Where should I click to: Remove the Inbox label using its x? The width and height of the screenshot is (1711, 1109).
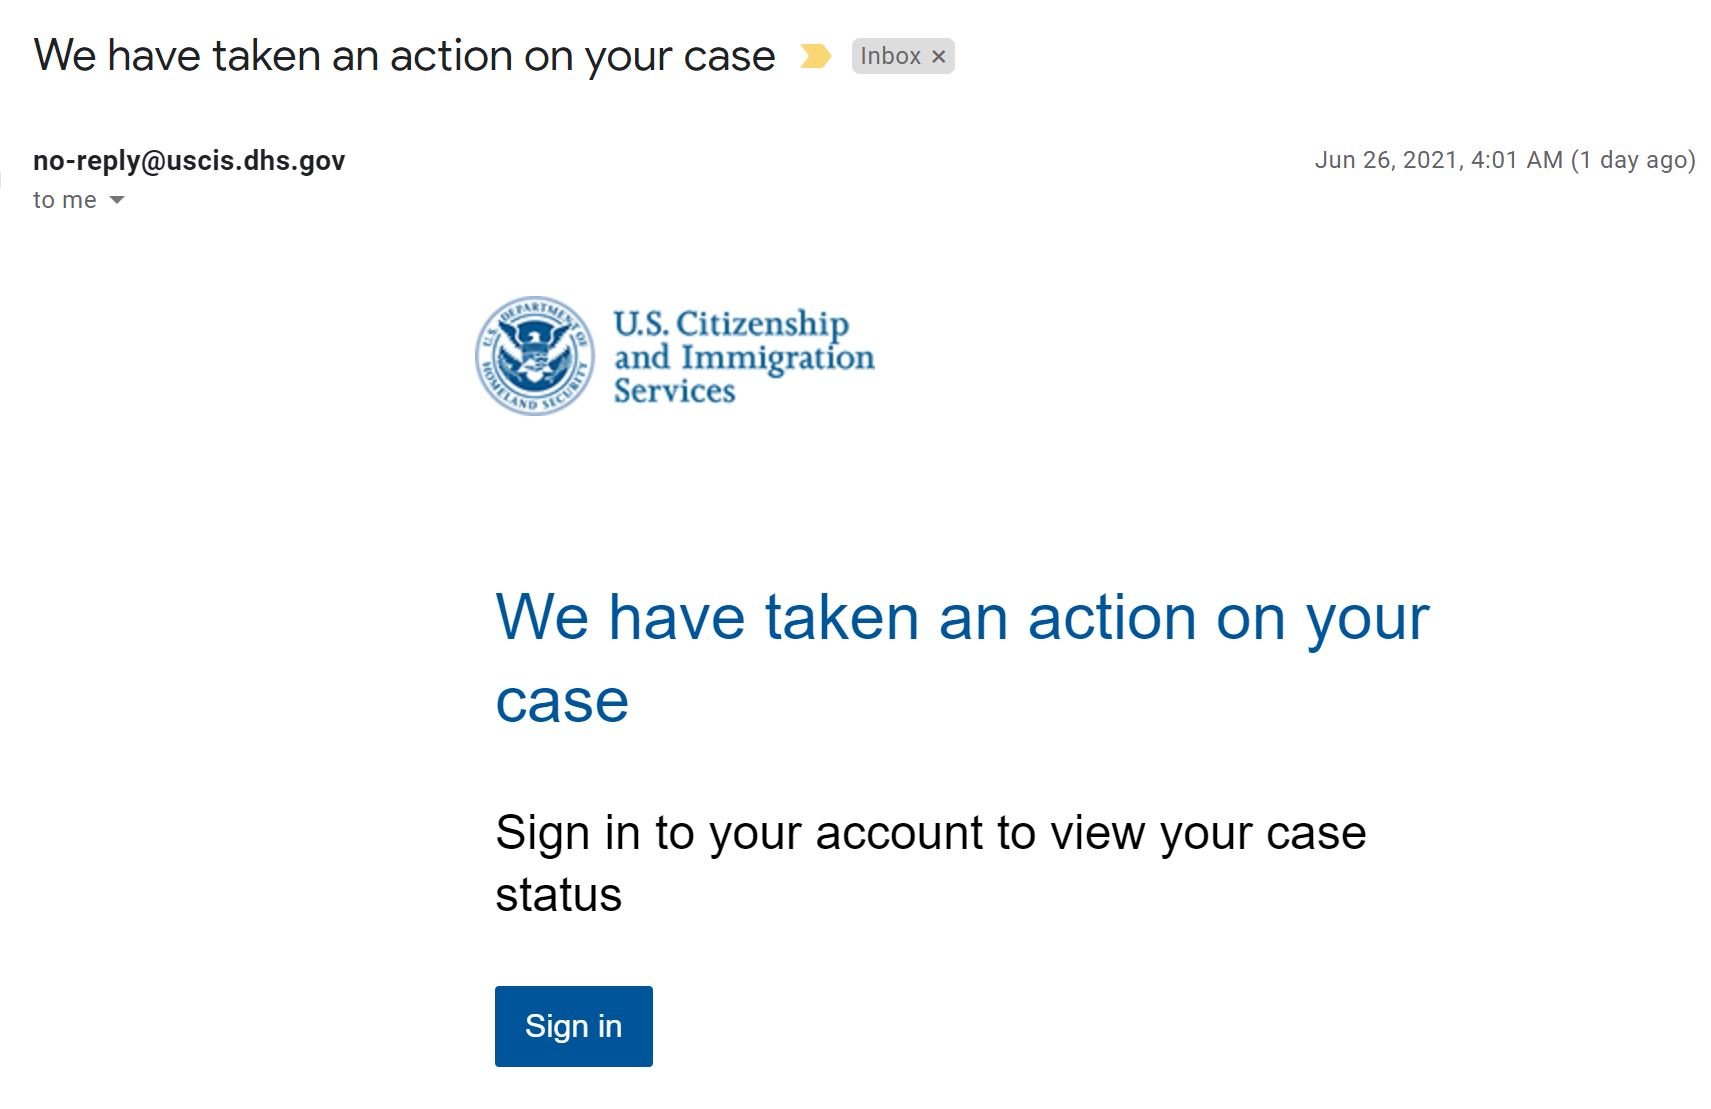pos(938,57)
